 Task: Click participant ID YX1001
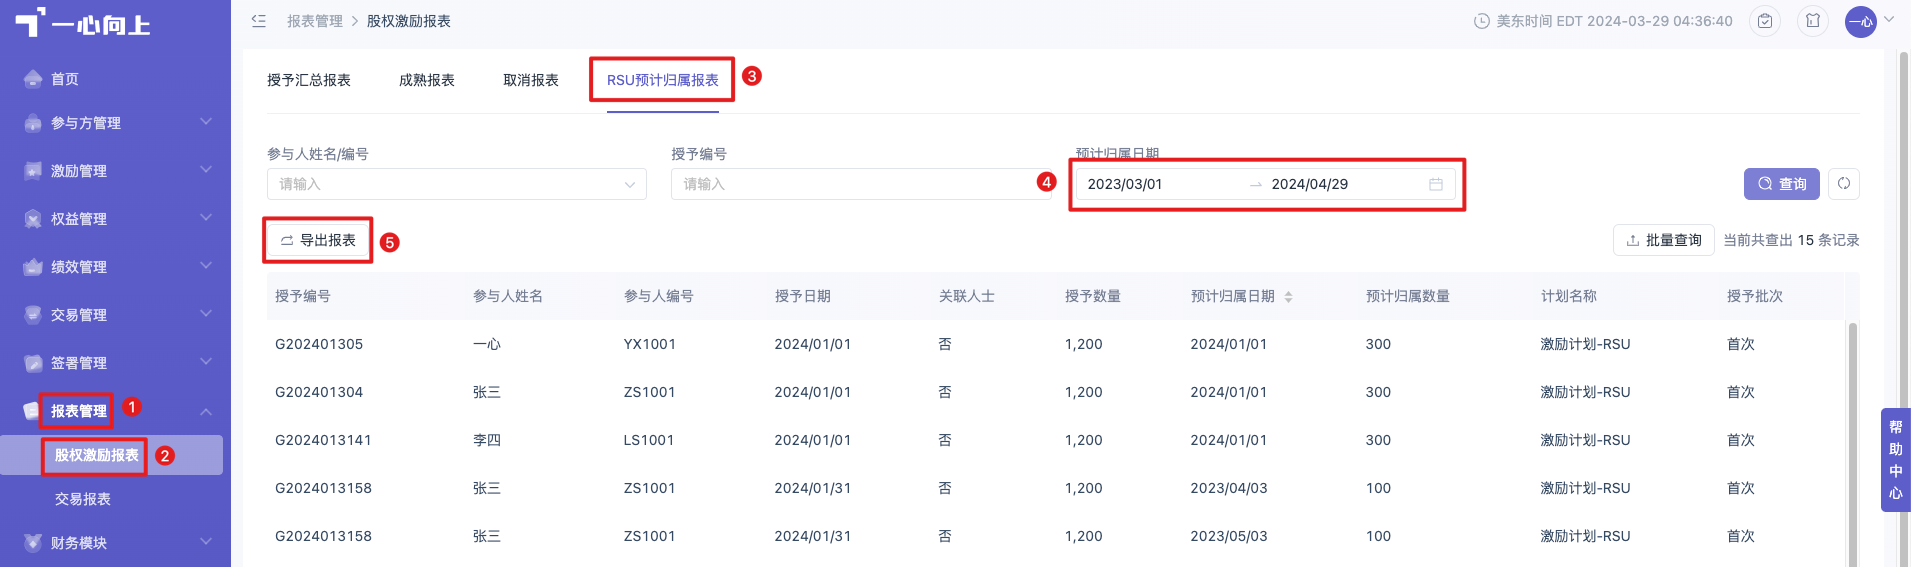point(650,344)
